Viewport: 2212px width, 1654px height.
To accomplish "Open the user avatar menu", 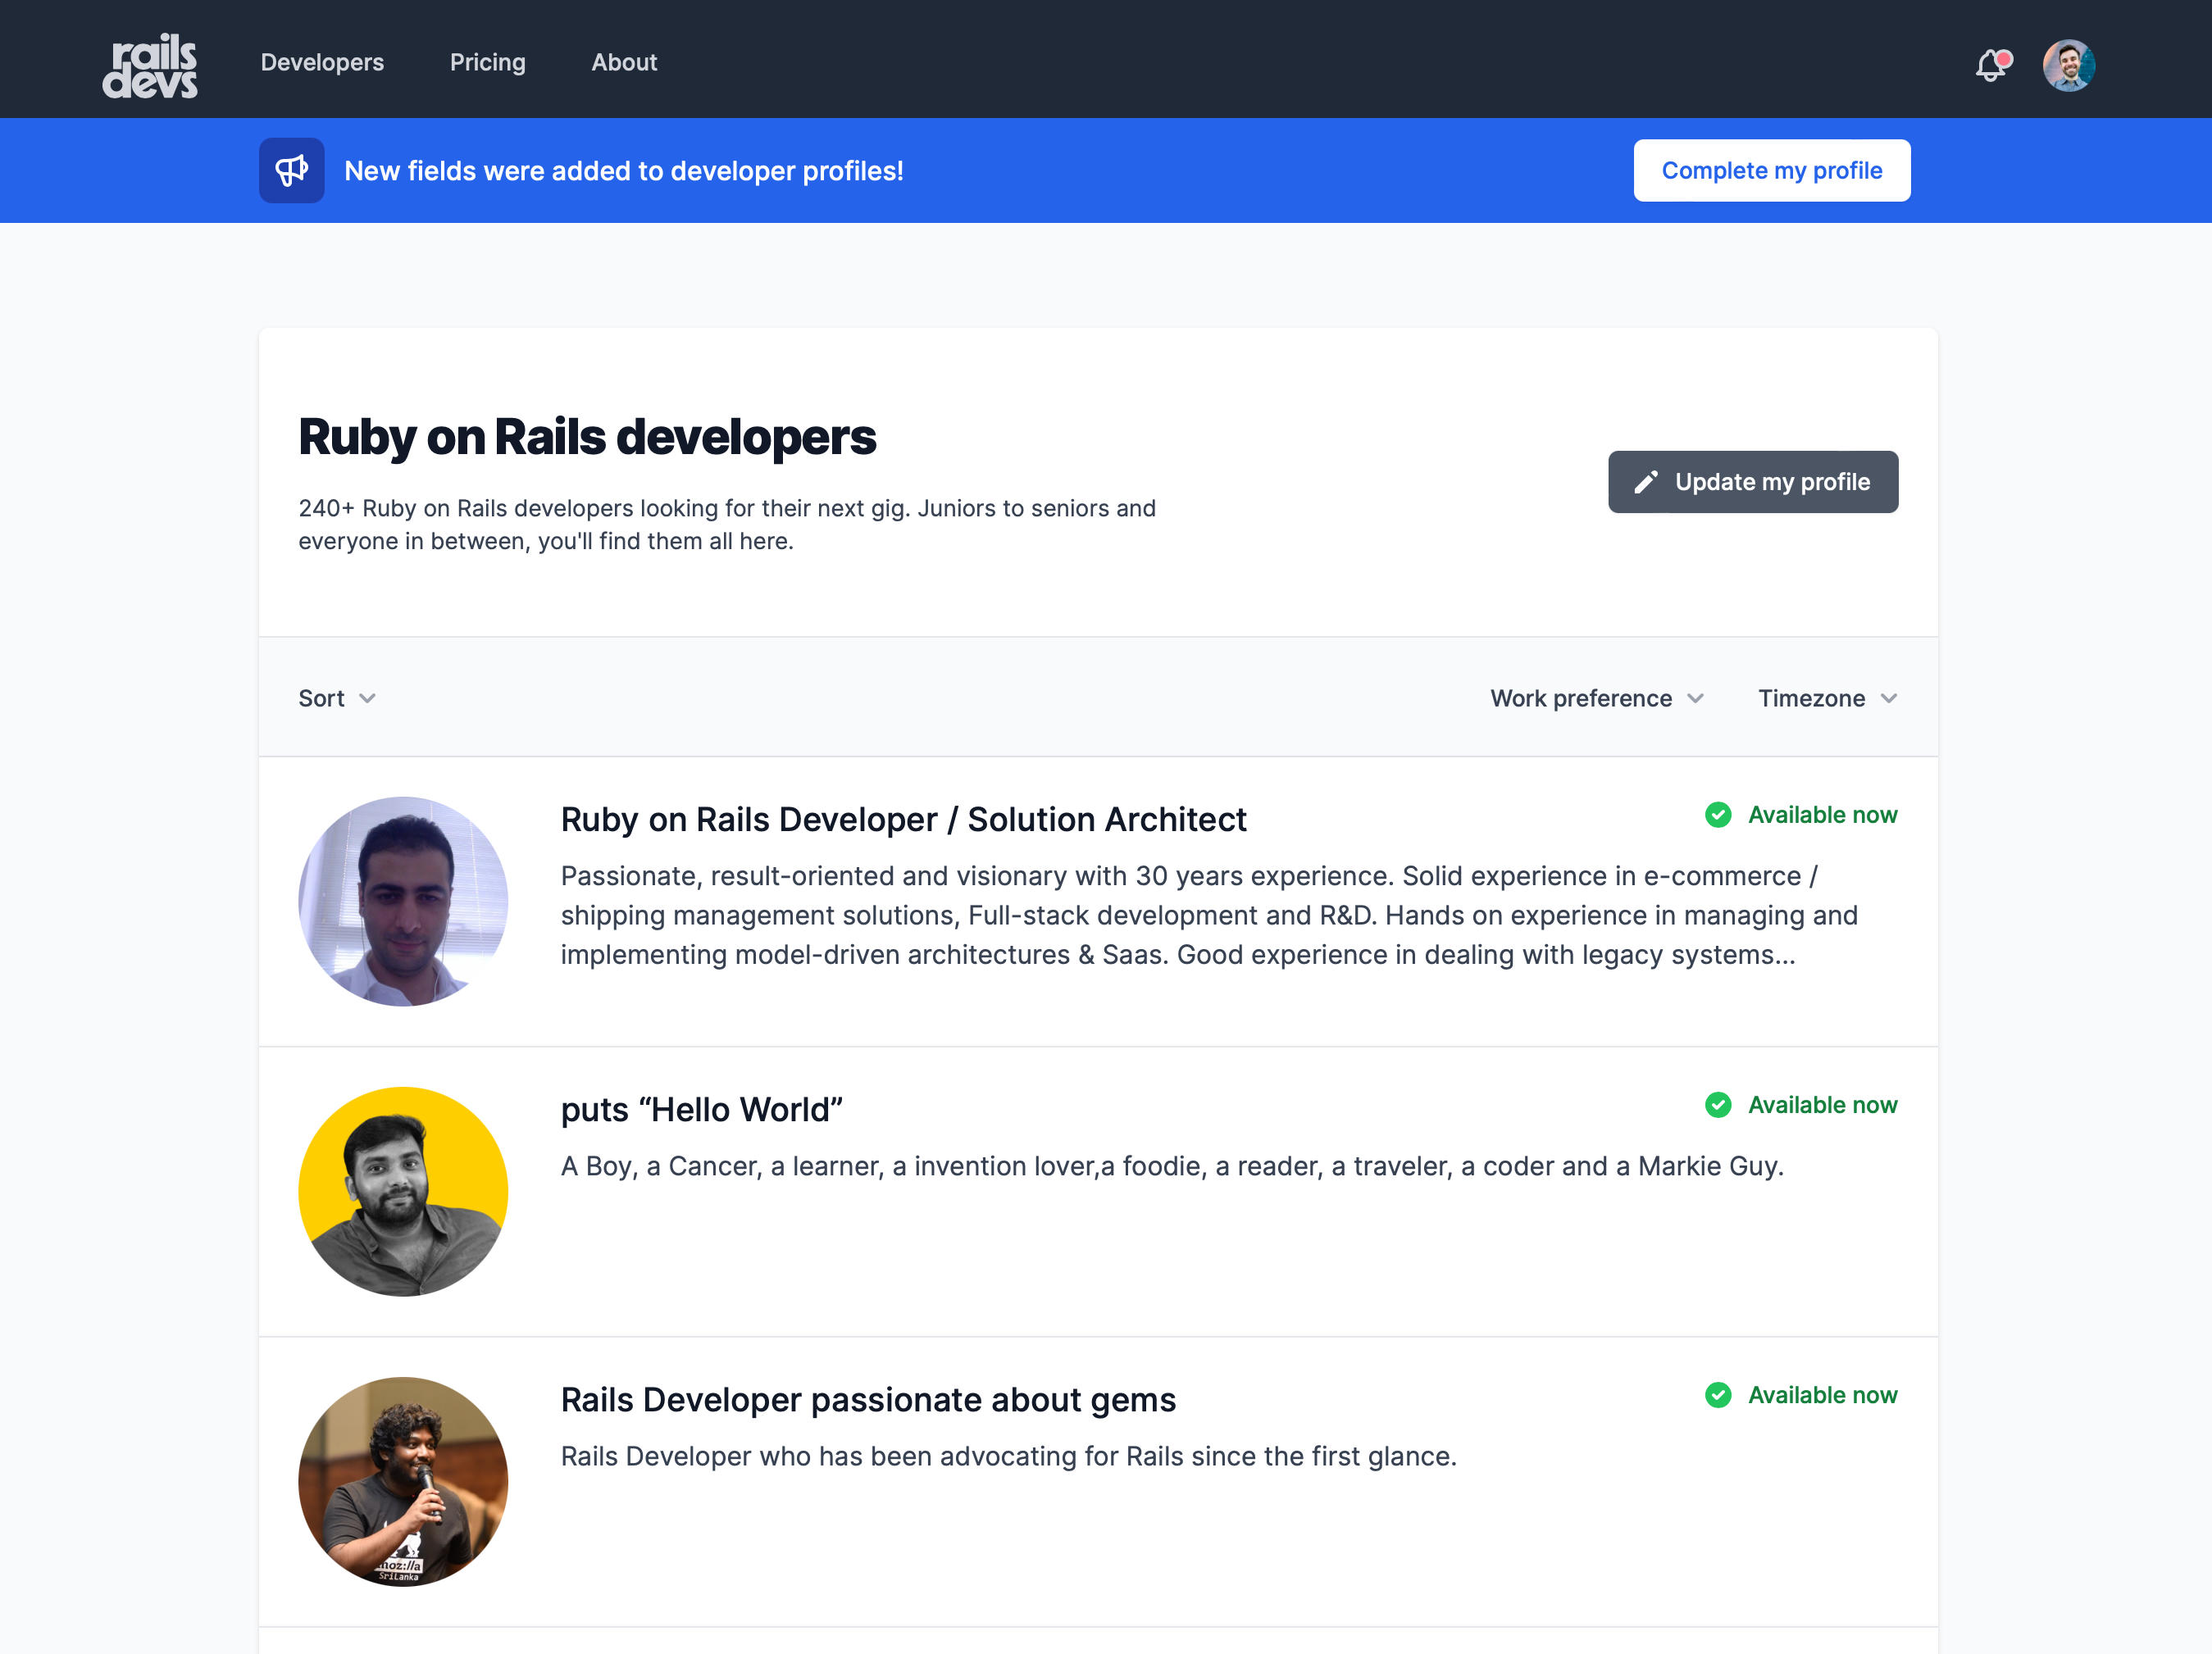I will click(2068, 66).
